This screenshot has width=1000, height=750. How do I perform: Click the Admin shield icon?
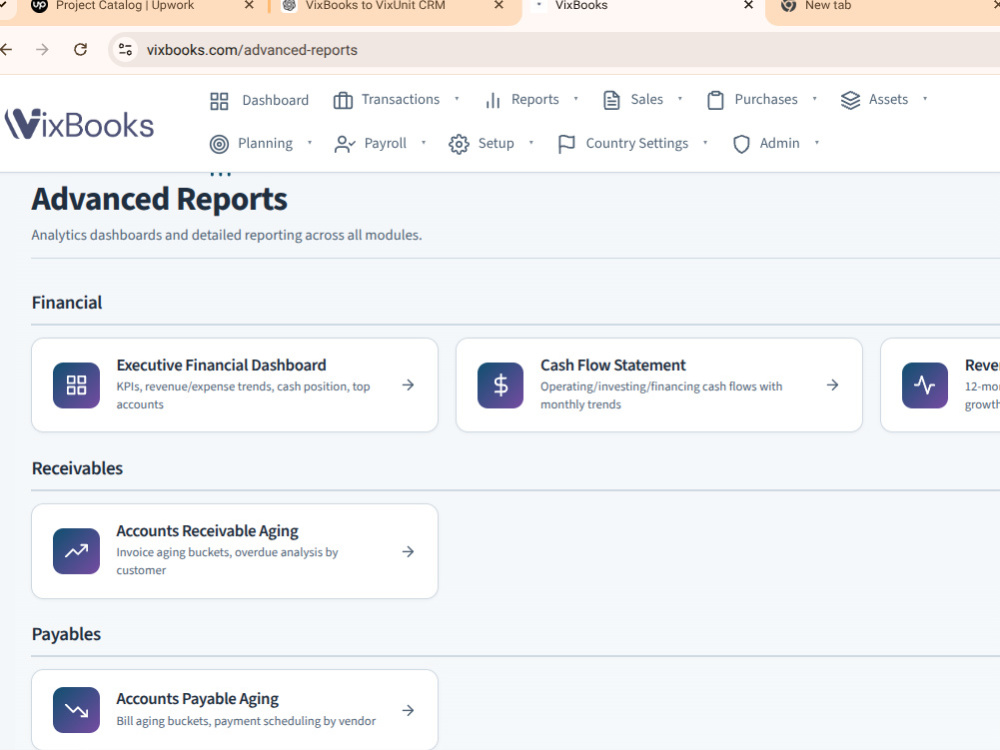point(741,144)
